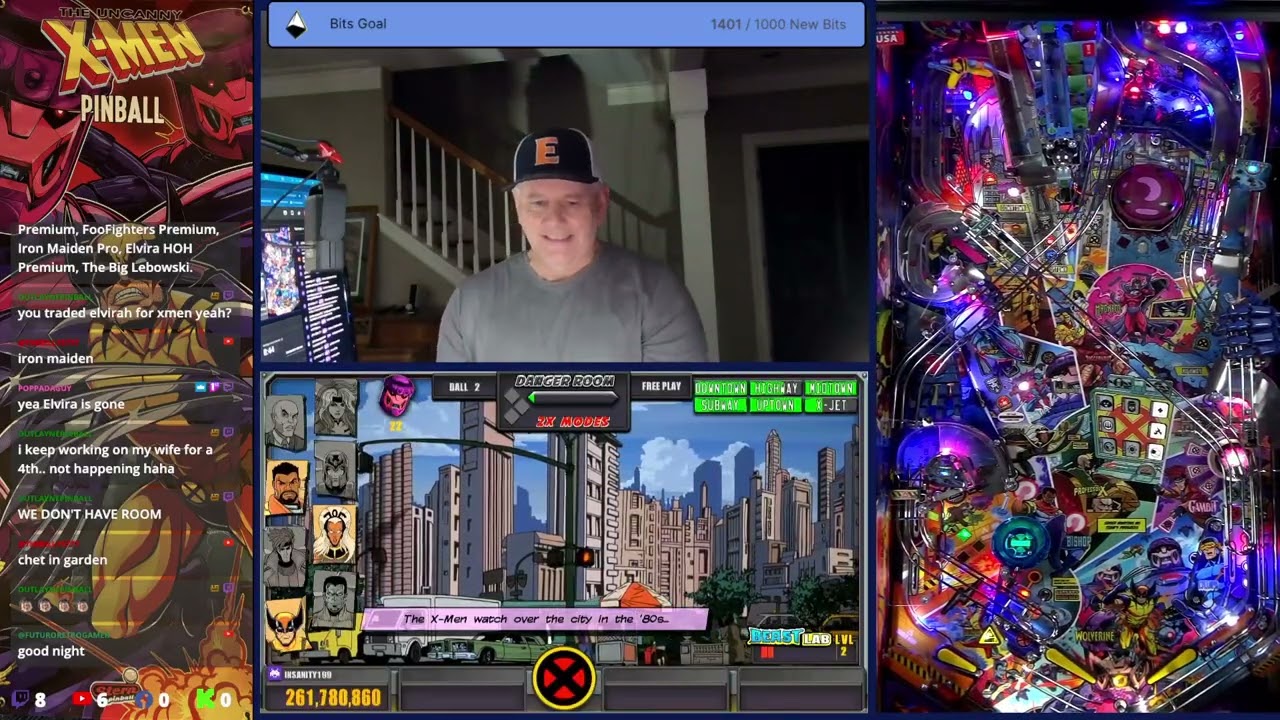Click the X-Men Pinball title logo

(123, 66)
